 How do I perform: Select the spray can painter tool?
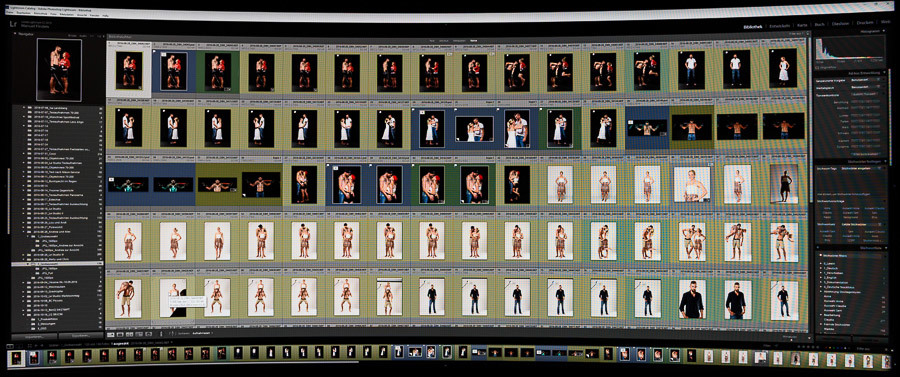pos(161,333)
